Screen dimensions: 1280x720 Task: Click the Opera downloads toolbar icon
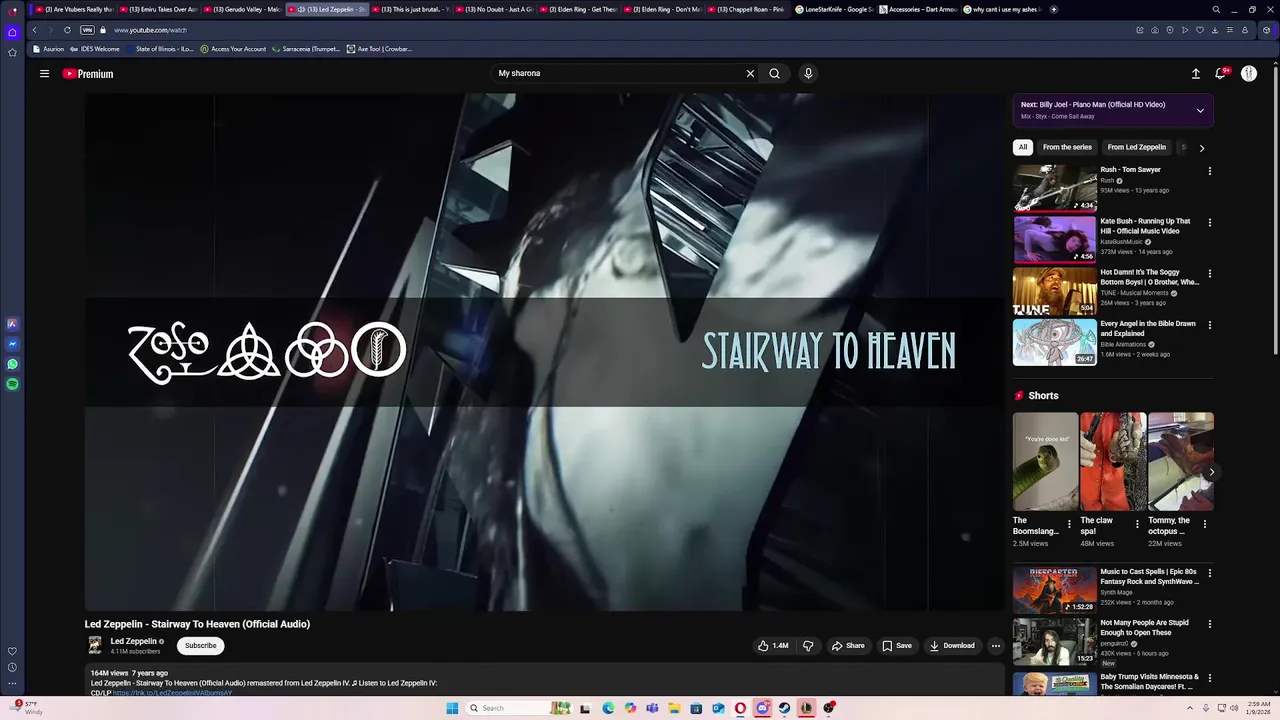point(1214,30)
